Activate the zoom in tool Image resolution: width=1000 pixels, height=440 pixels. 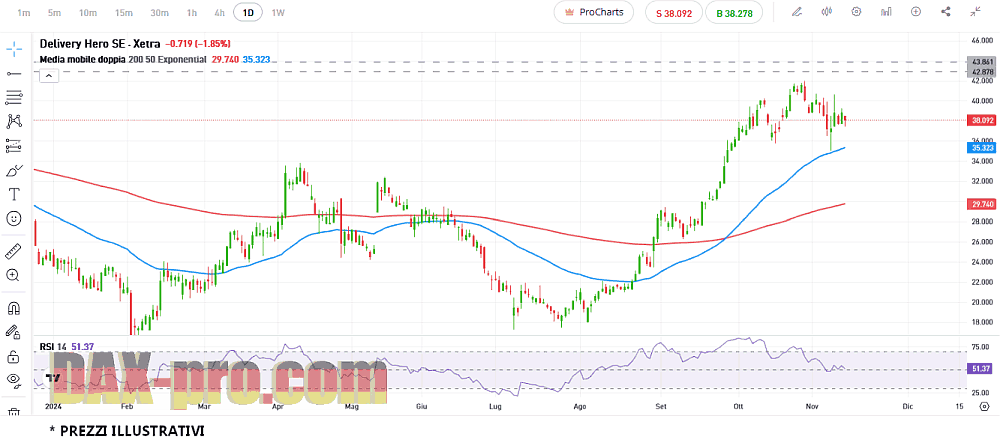coord(13,275)
